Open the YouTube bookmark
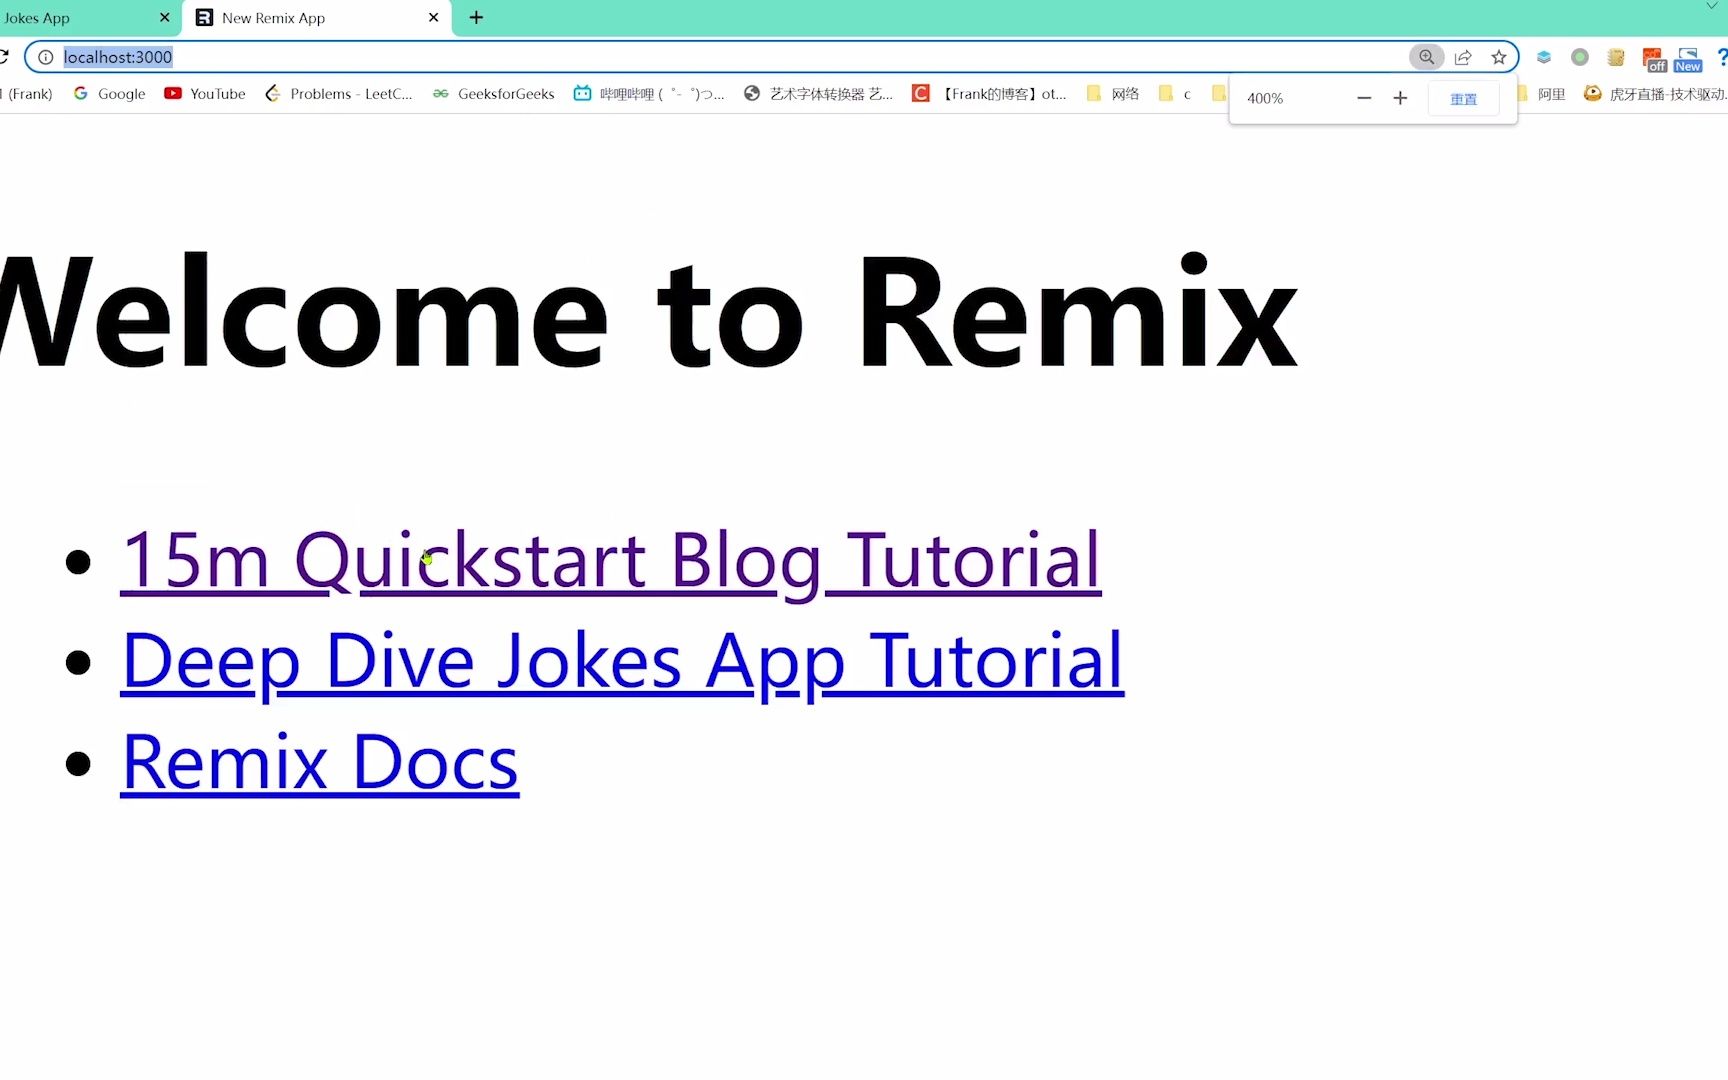This screenshot has width=1728, height=1080. [x=205, y=93]
